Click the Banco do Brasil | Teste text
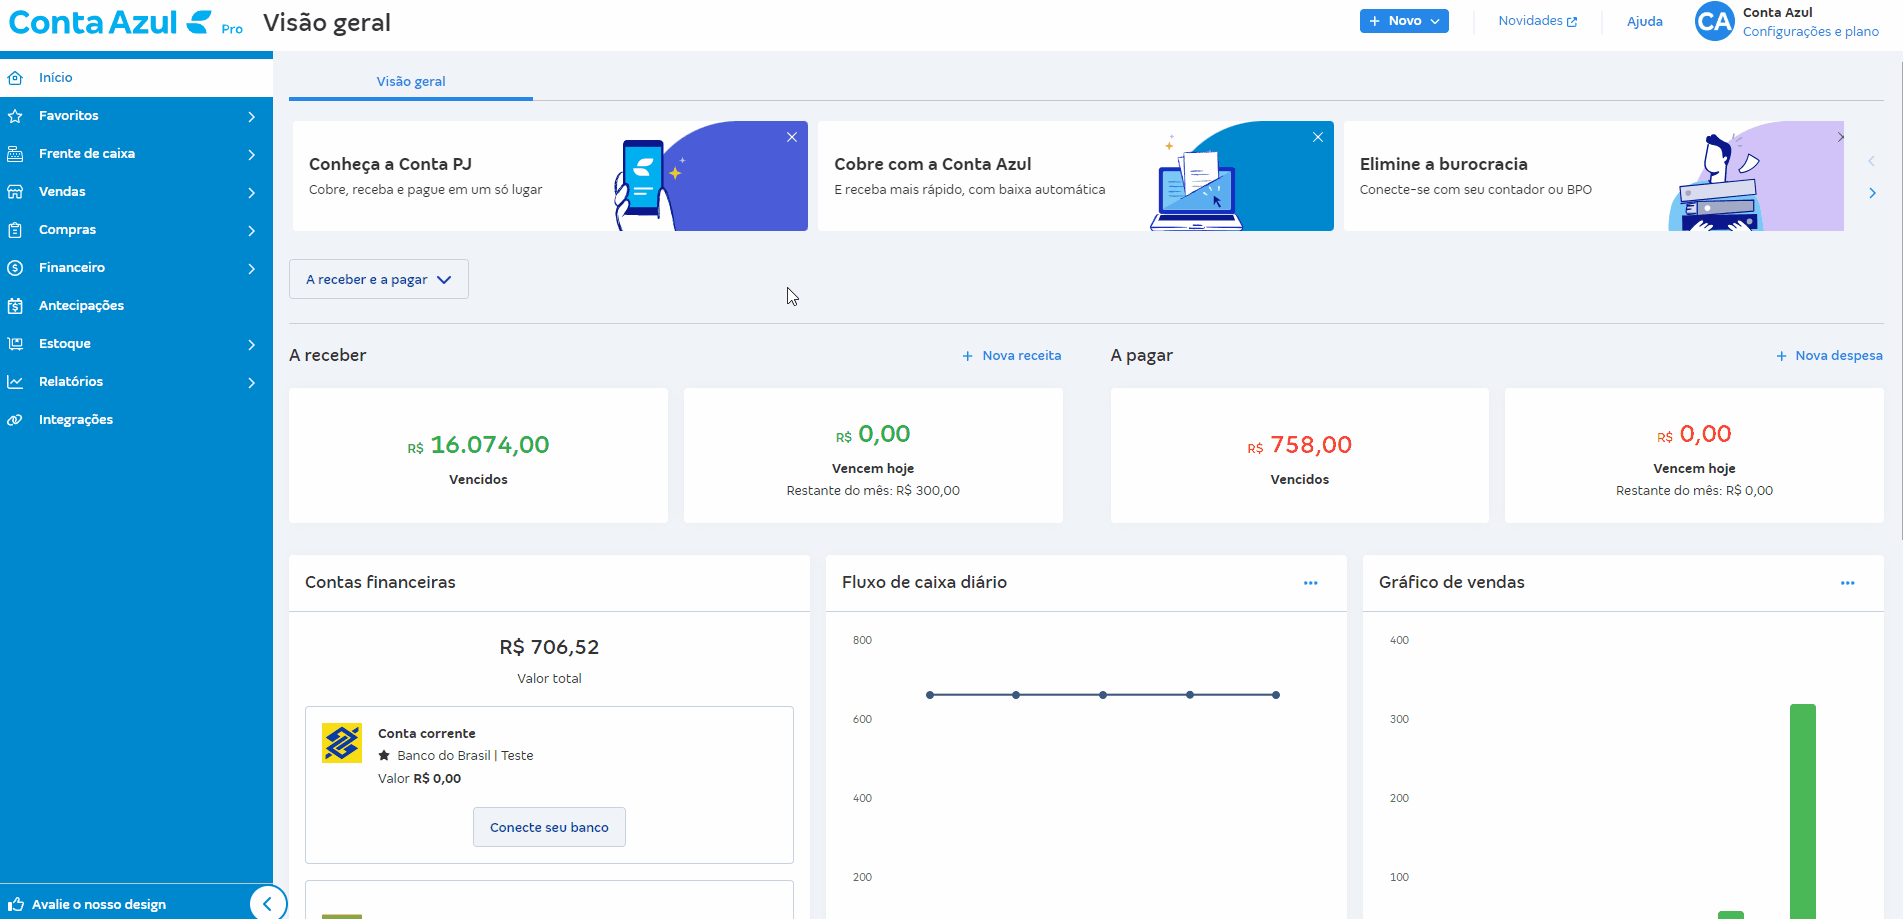The height and width of the screenshot is (919, 1903). click(465, 756)
